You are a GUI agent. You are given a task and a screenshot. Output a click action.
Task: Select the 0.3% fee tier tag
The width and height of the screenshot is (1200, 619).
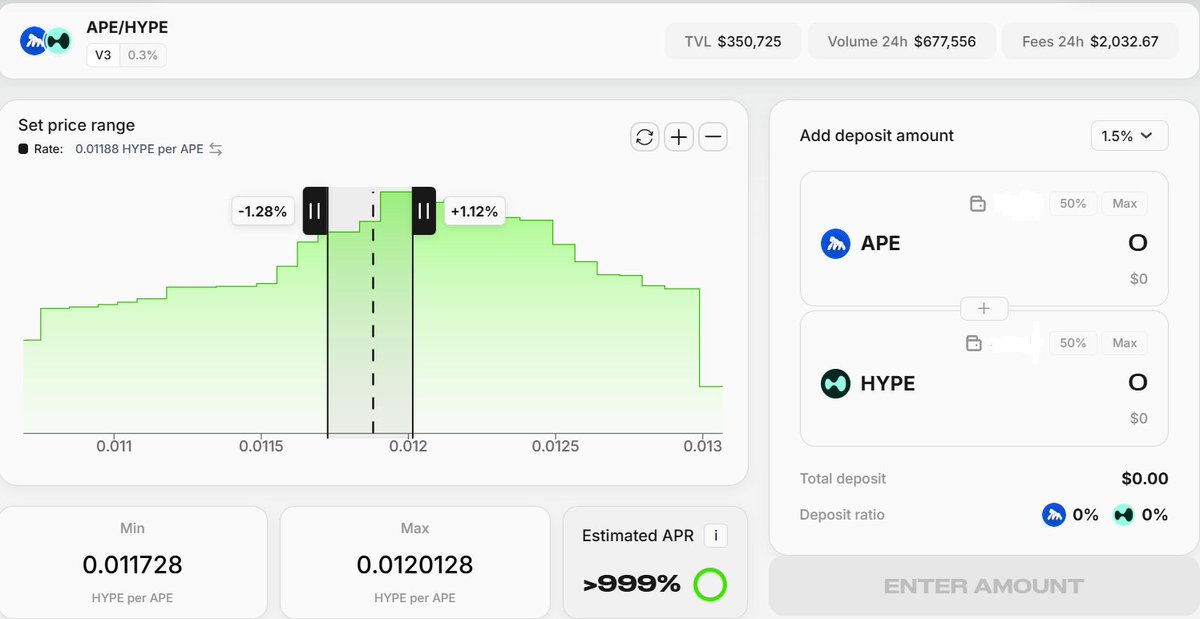click(x=142, y=55)
